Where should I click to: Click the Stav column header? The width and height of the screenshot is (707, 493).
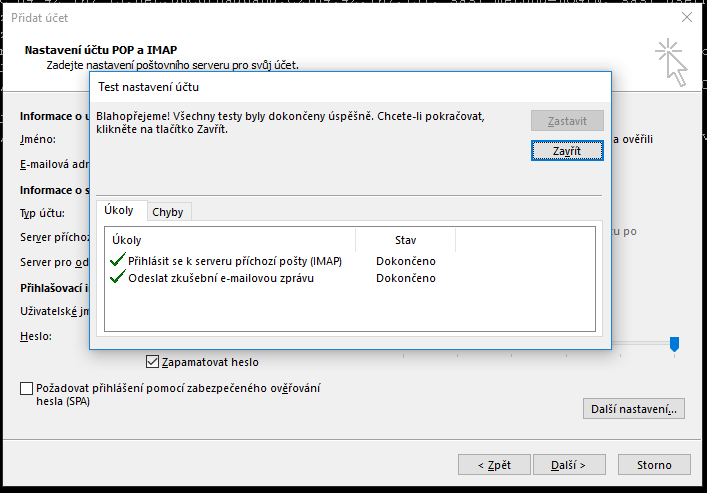pyautogui.click(x=405, y=240)
